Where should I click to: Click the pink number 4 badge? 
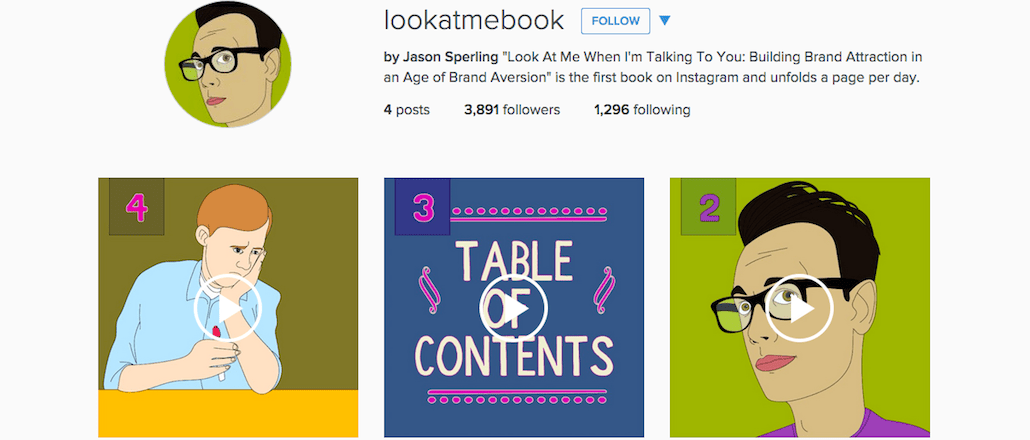[x=136, y=207]
